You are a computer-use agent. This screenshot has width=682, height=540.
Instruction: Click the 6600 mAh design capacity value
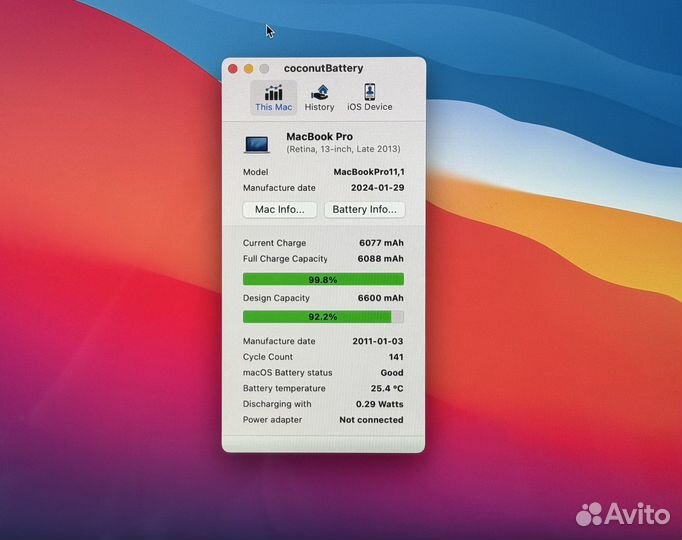[x=381, y=298]
